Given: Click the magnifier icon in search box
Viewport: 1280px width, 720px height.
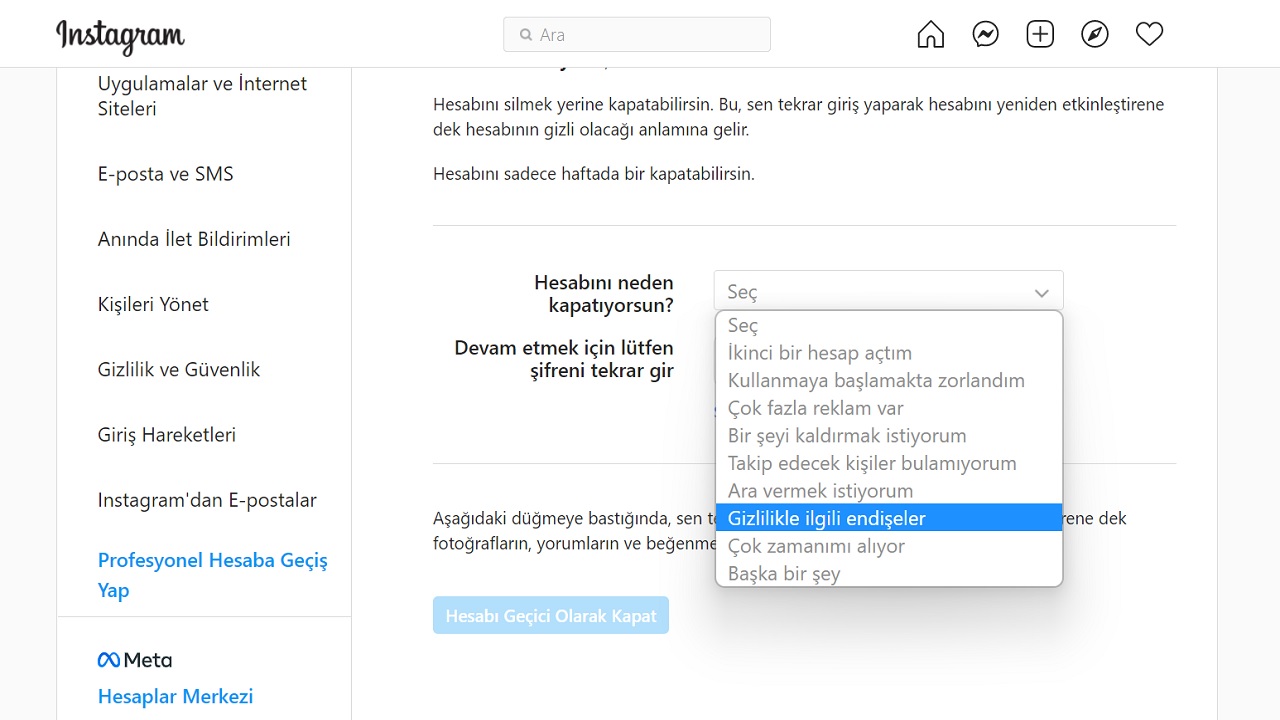Looking at the screenshot, I should 526,35.
